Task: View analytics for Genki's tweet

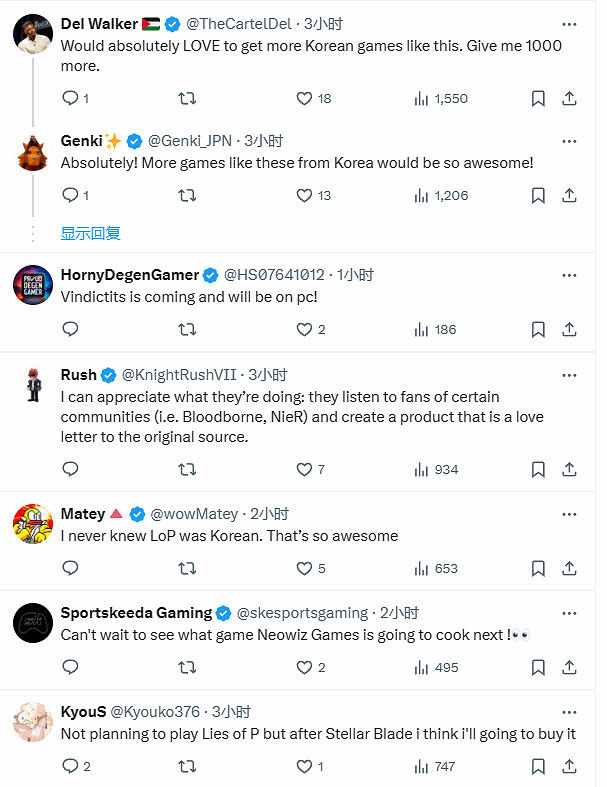Action: (x=422, y=195)
